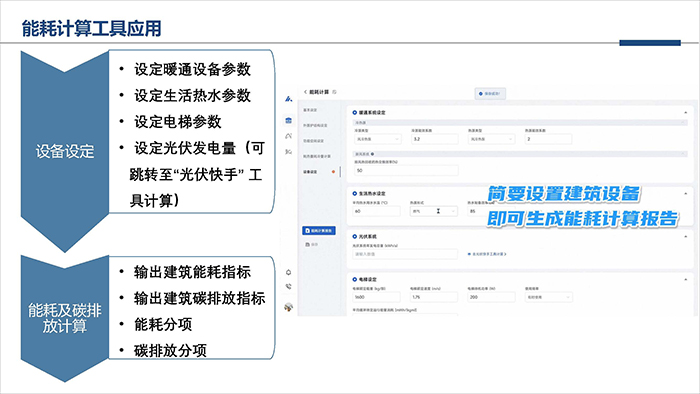Open the 冷源类型 dropdown
The width and height of the screenshot is (700, 394).
(x=377, y=139)
